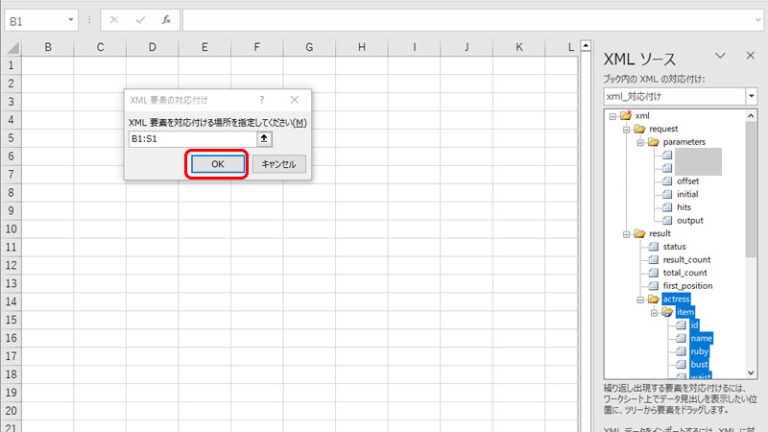Click the formula bar enter checkmark icon
Image resolution: width=768 pixels, height=432 pixels.
[140, 19]
